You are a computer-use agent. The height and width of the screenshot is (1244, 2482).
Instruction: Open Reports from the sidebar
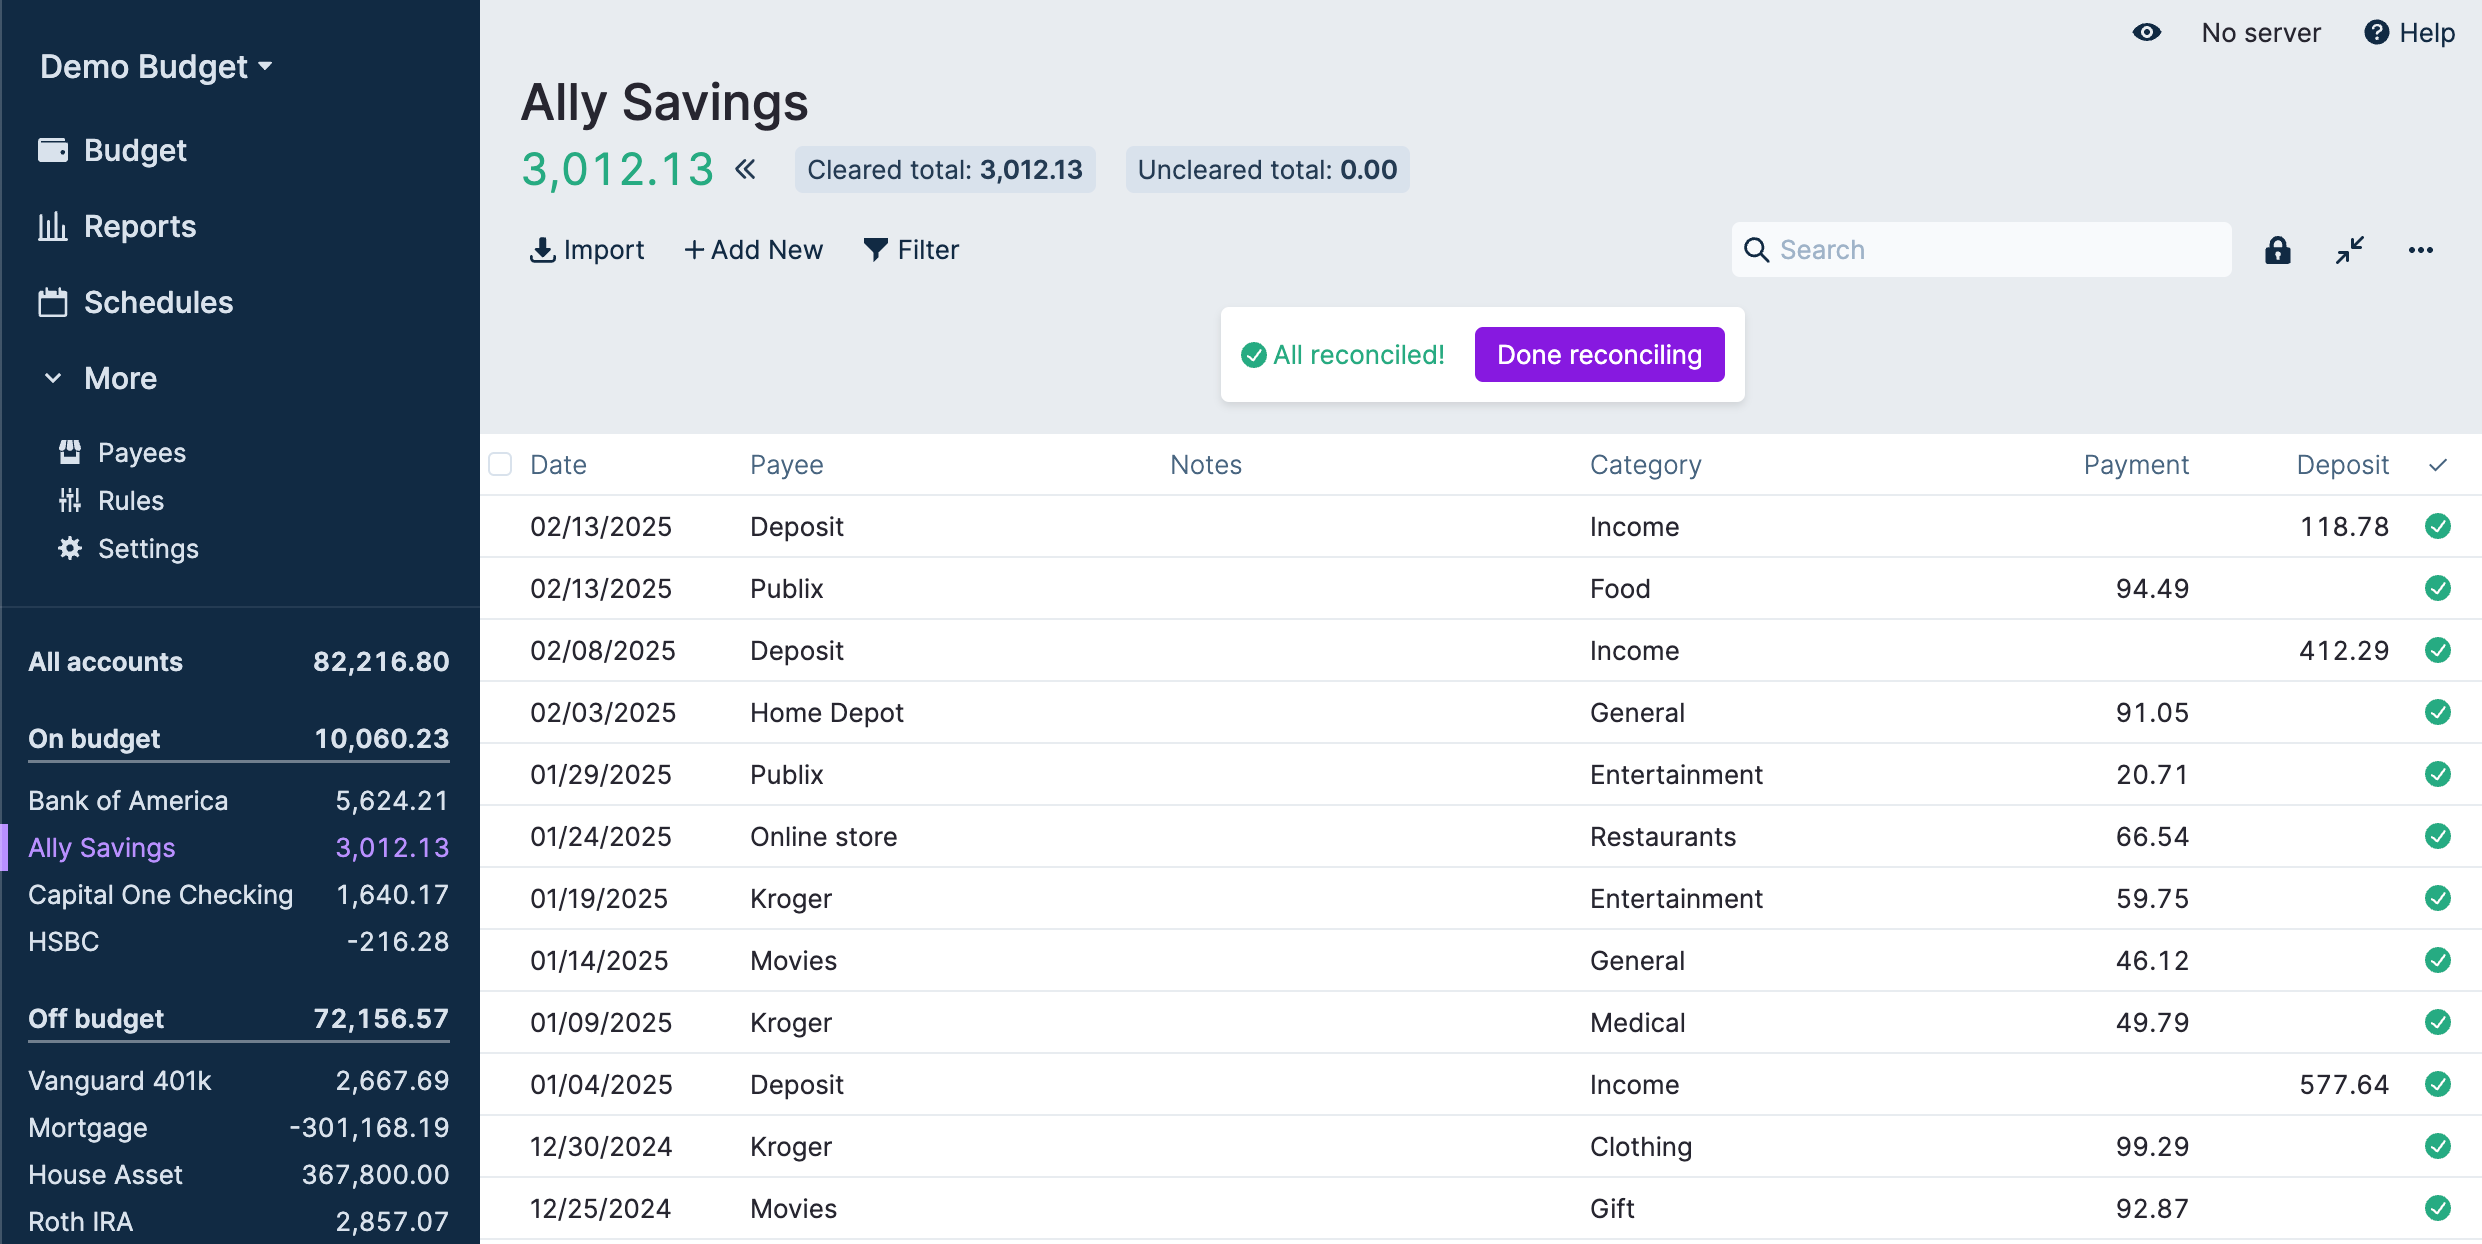140,226
